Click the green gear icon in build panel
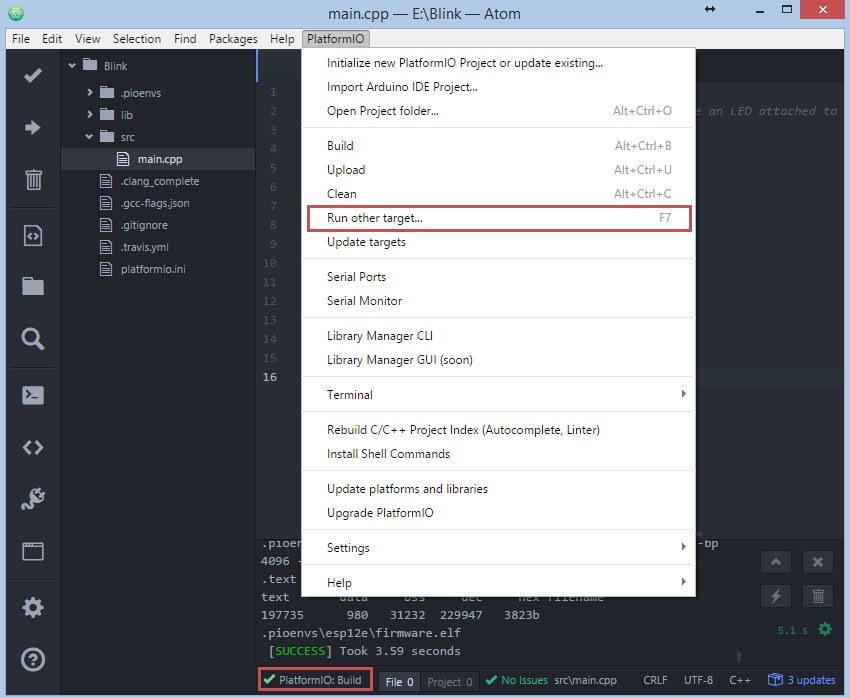This screenshot has width=850, height=698. click(825, 630)
